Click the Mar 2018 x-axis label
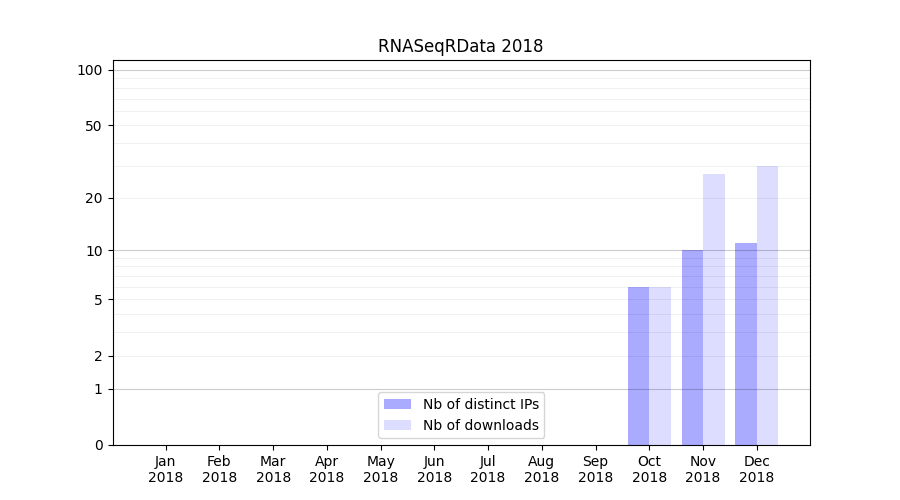Image resolution: width=900 pixels, height=500 pixels. click(x=273, y=469)
